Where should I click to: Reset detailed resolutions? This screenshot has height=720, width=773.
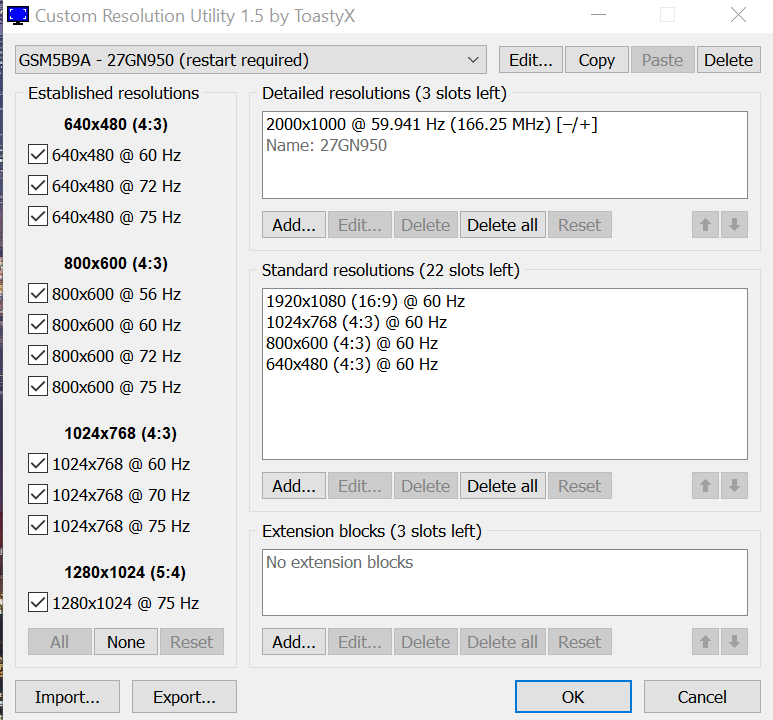pos(580,225)
